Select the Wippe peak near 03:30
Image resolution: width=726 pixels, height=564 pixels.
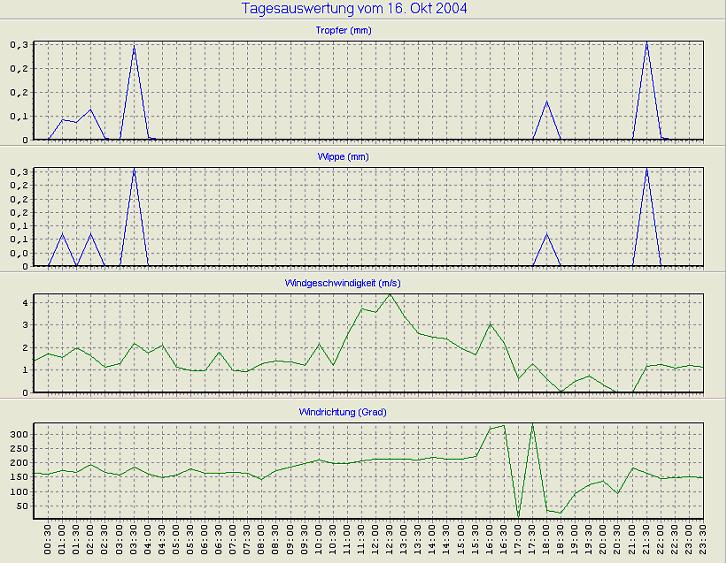(134, 169)
